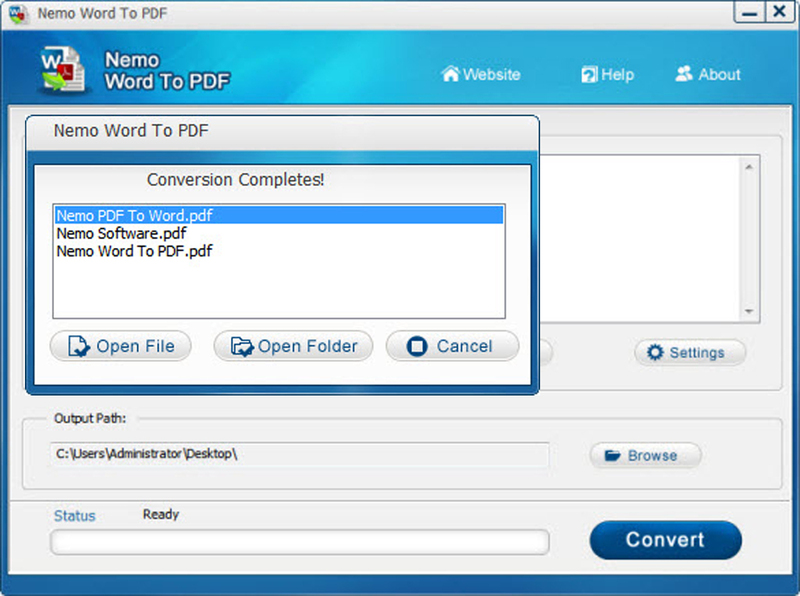Click the status progress bar
The height and width of the screenshot is (596, 800).
click(x=299, y=542)
